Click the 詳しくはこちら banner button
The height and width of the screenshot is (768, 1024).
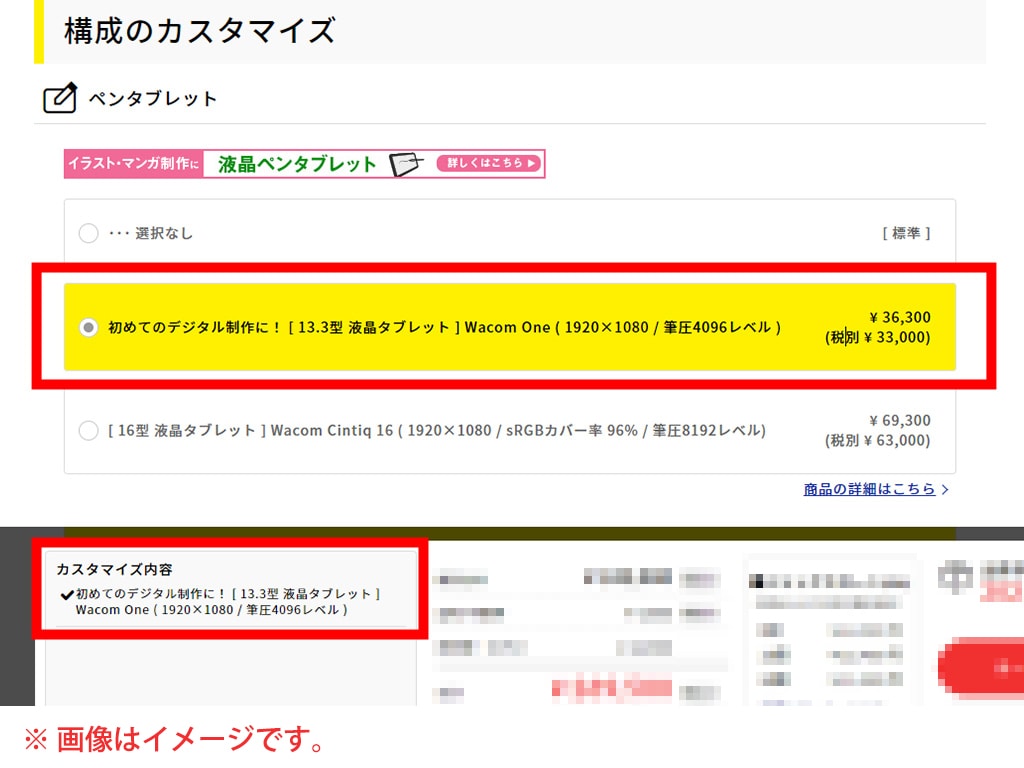coord(490,163)
